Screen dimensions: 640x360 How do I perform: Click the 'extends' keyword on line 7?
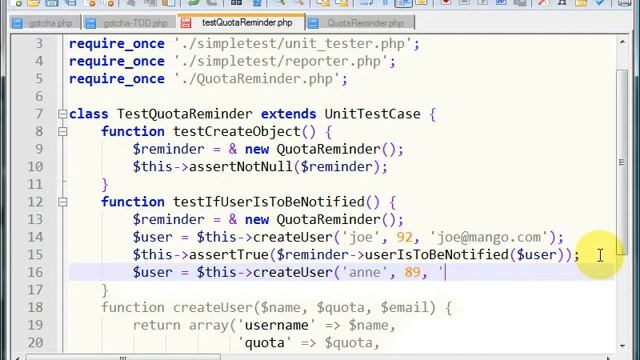[289, 114]
